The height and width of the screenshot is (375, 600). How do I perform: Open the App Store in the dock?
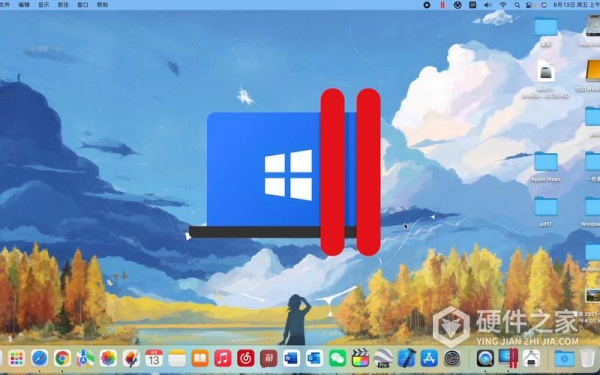pyautogui.click(x=429, y=359)
